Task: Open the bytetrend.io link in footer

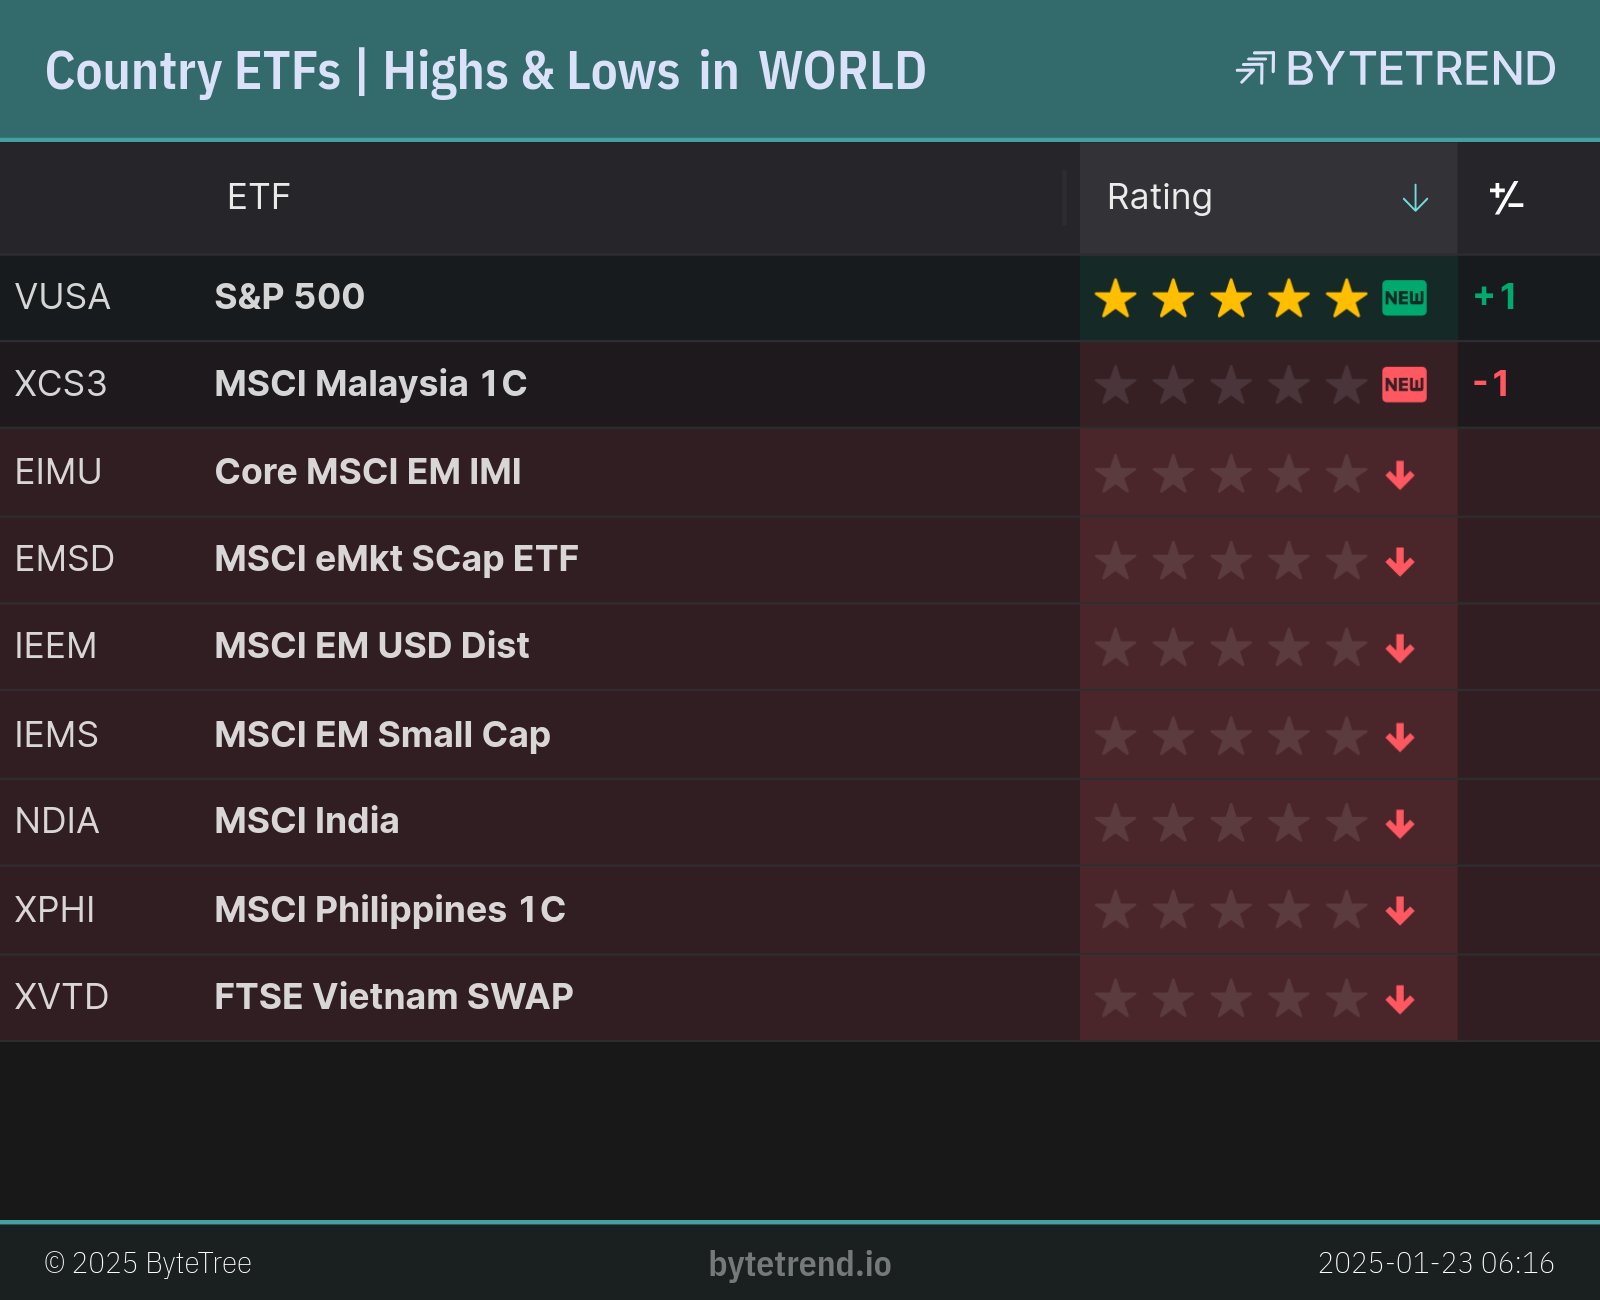Action: (800, 1264)
